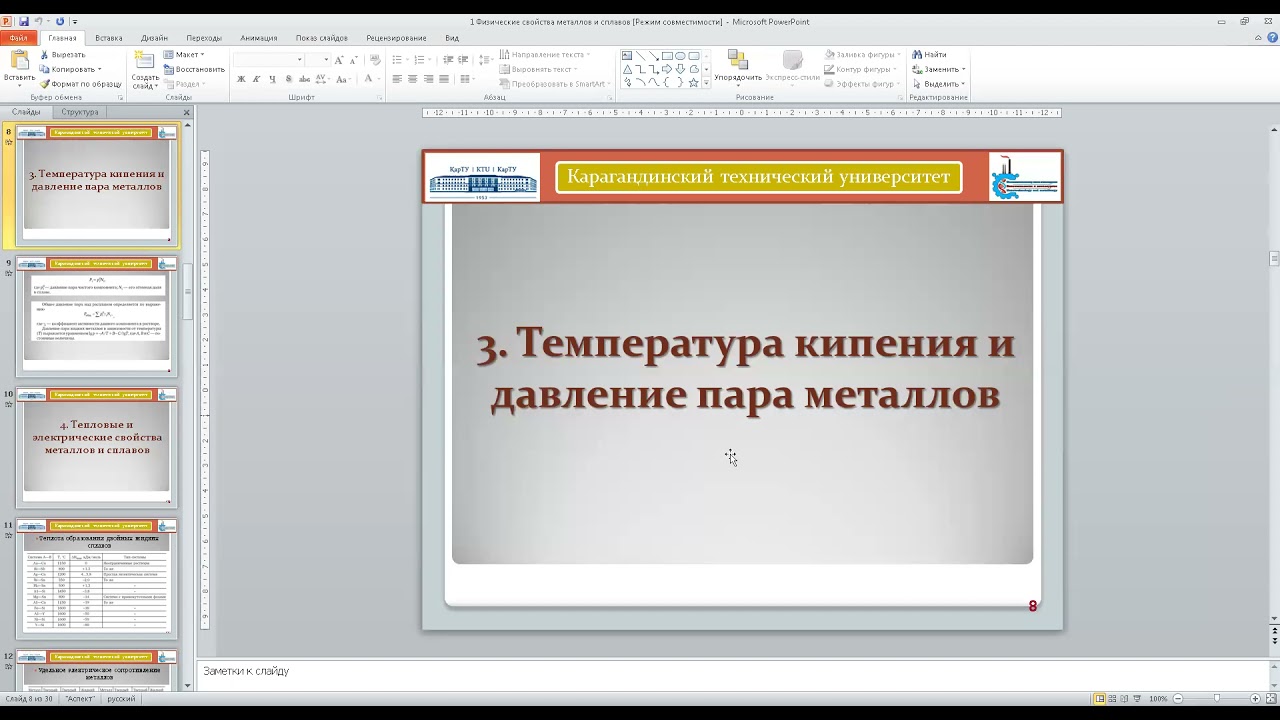The width and height of the screenshot is (1280, 720).
Task: Open the Design (Дизайн) ribbon tab
Action: click(x=154, y=38)
